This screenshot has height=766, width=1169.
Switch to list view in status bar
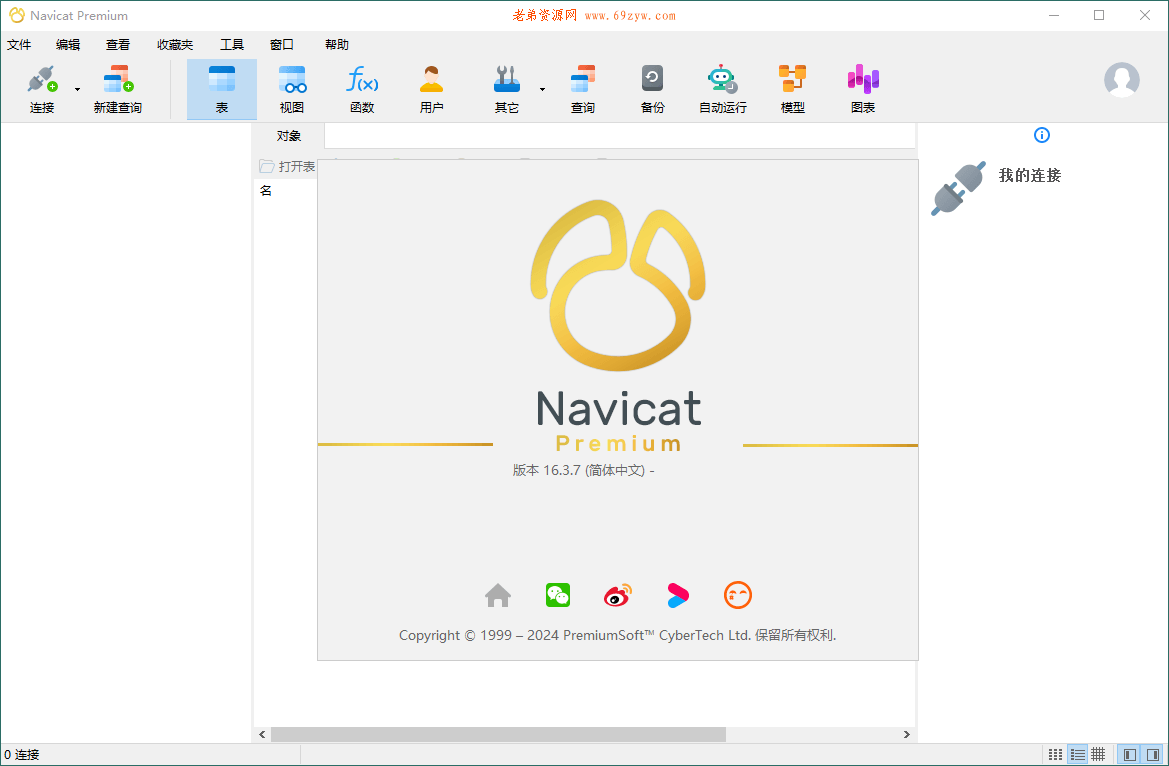1077,755
